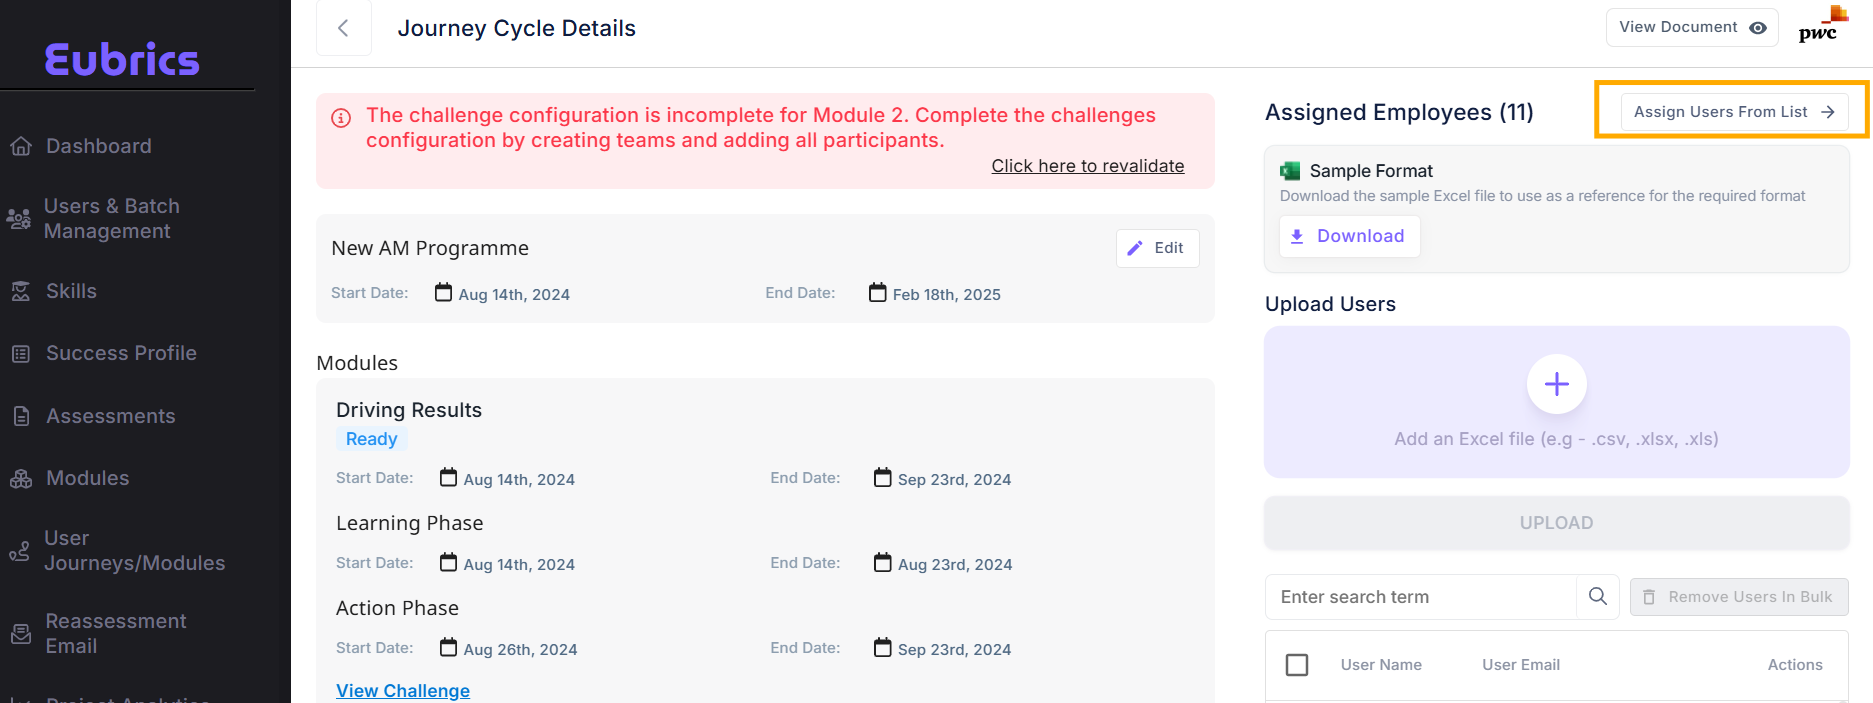
Task: Click the plus icon to add file
Action: point(1555,384)
